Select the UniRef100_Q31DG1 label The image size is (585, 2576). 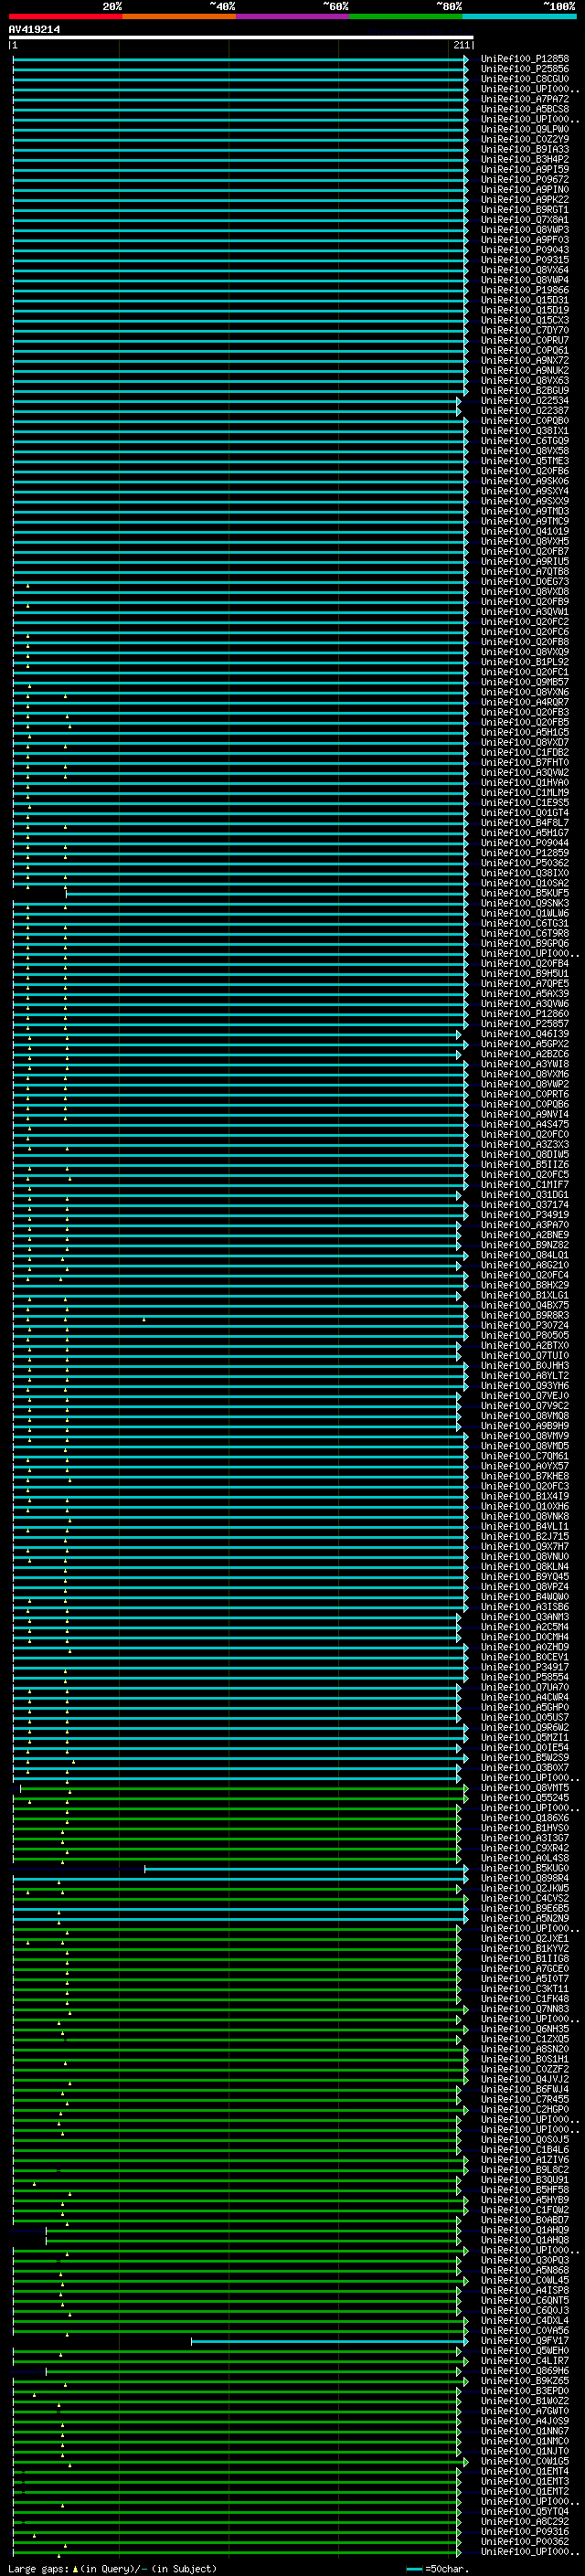[x=525, y=1195]
